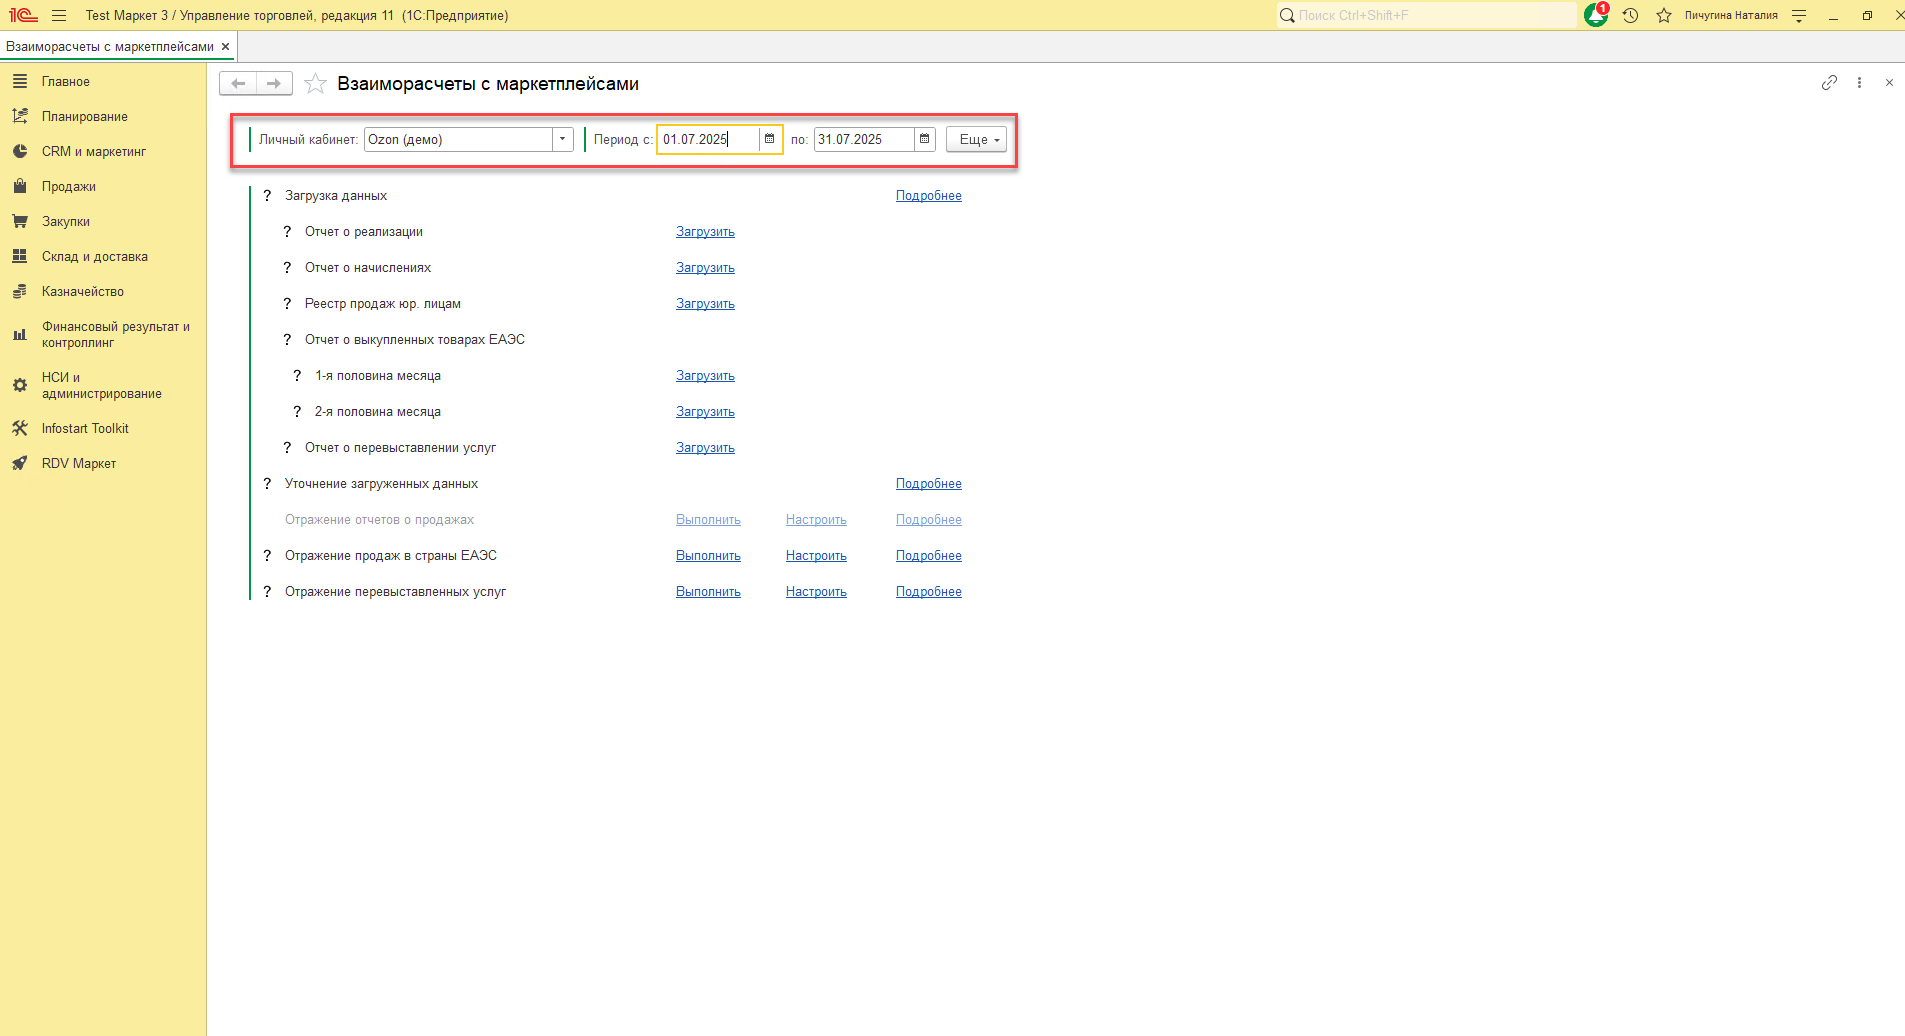The image size is (1905, 1036).
Task: Click the search magnifier icon
Action: pos(1287,16)
